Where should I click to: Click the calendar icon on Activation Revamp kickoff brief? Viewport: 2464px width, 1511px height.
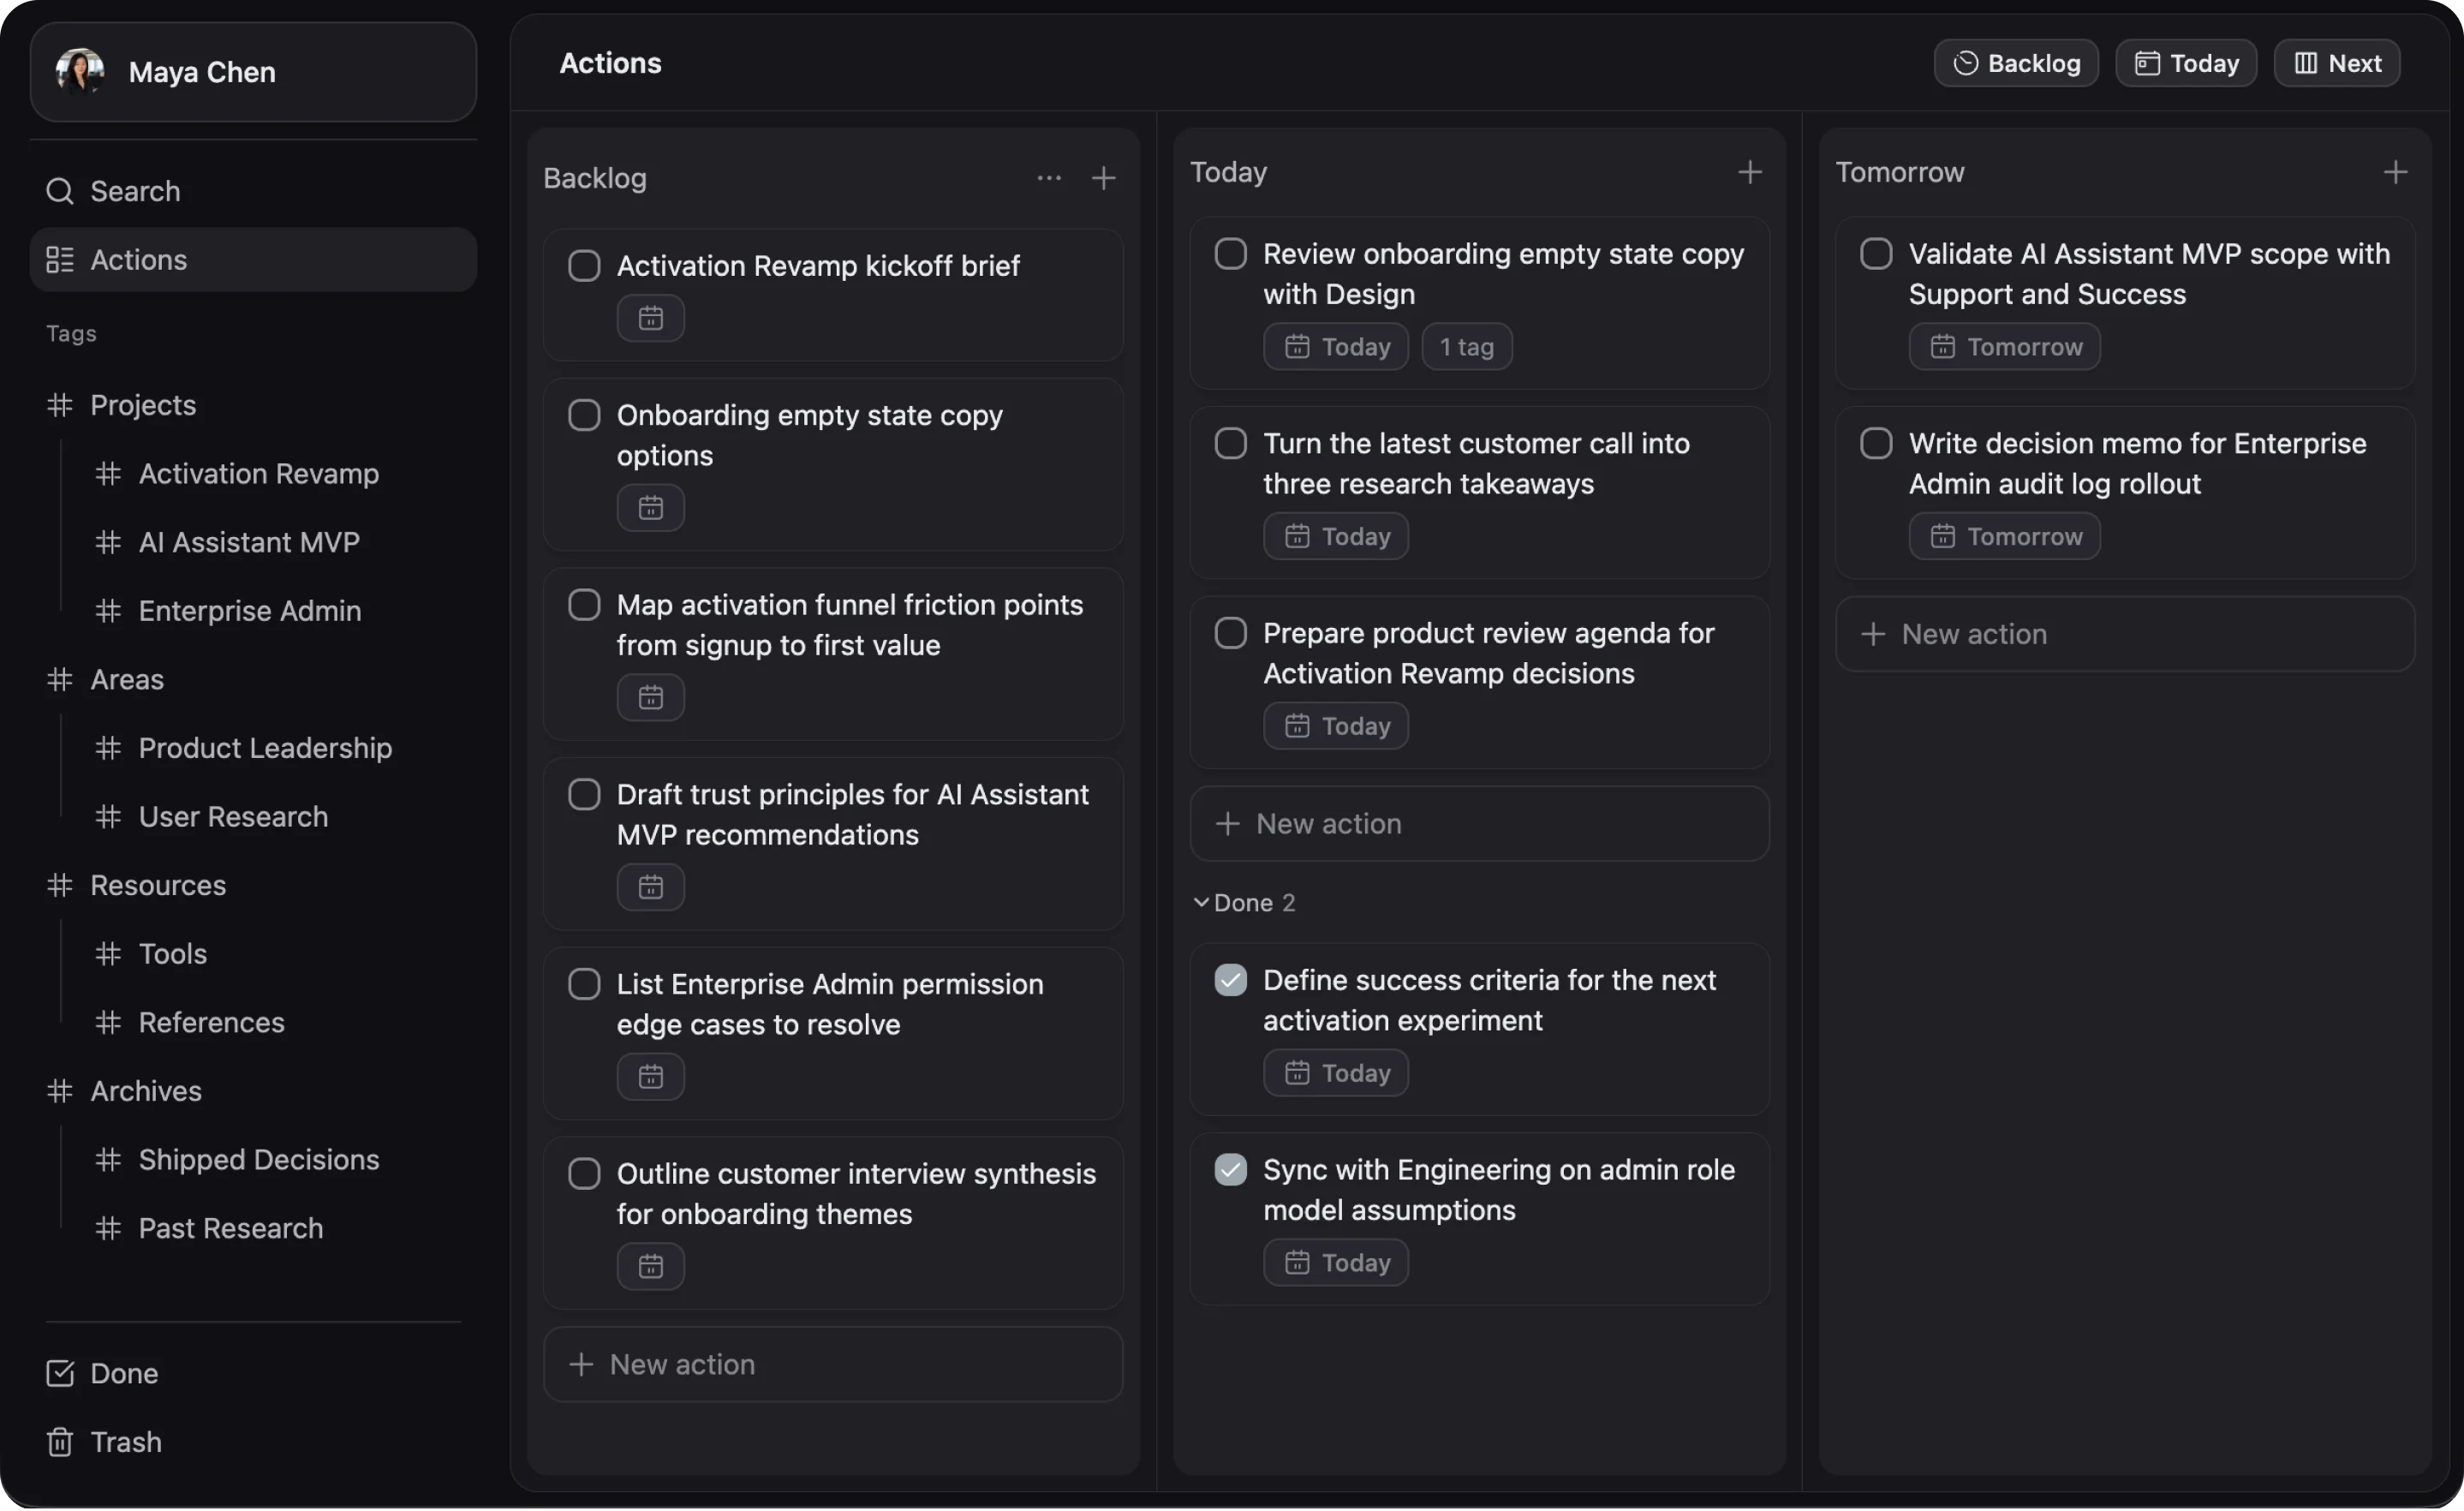tap(651, 318)
